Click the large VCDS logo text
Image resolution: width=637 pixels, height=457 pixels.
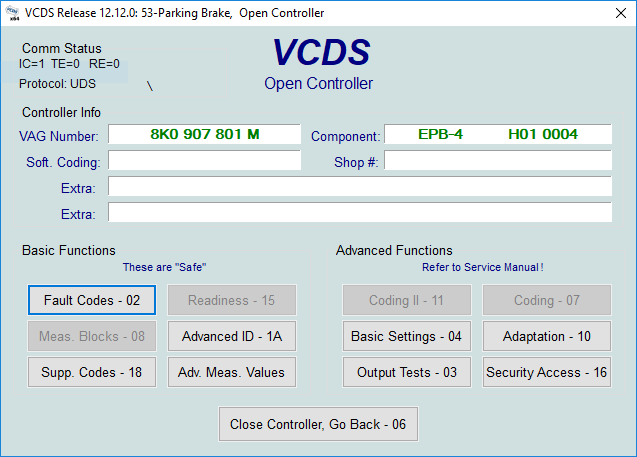321,52
